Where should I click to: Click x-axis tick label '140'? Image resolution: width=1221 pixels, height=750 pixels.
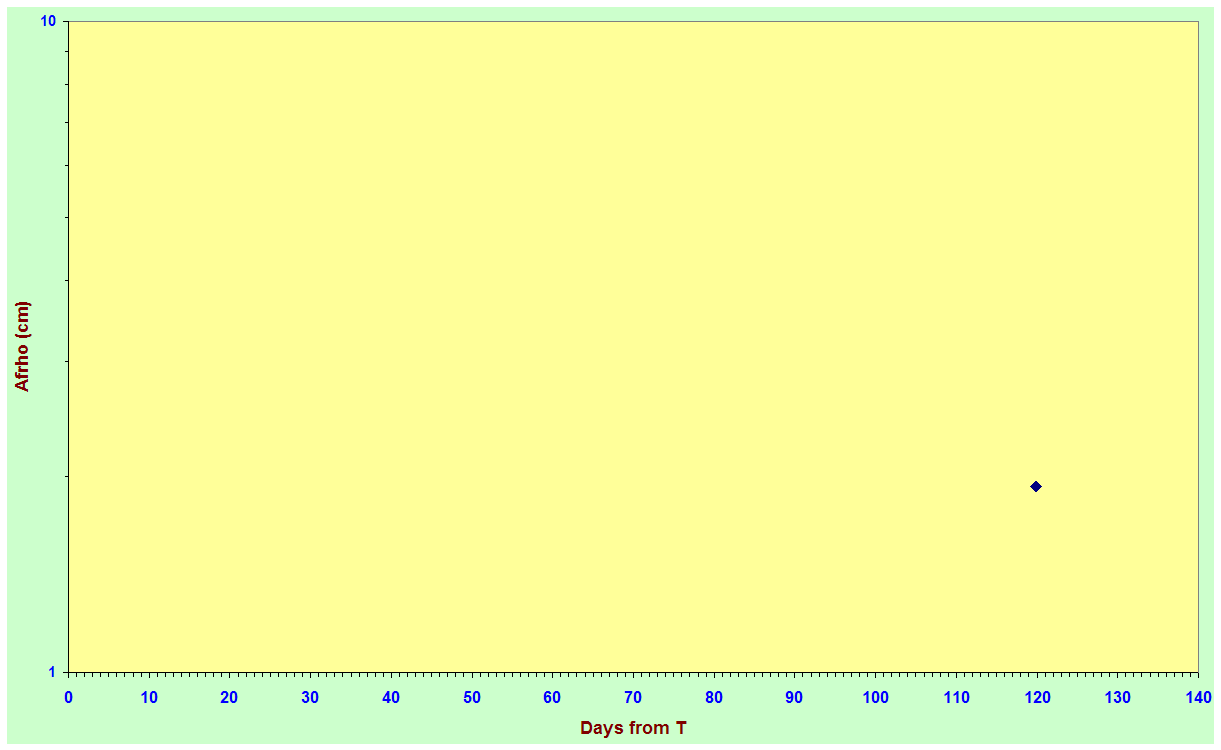coord(1198,697)
